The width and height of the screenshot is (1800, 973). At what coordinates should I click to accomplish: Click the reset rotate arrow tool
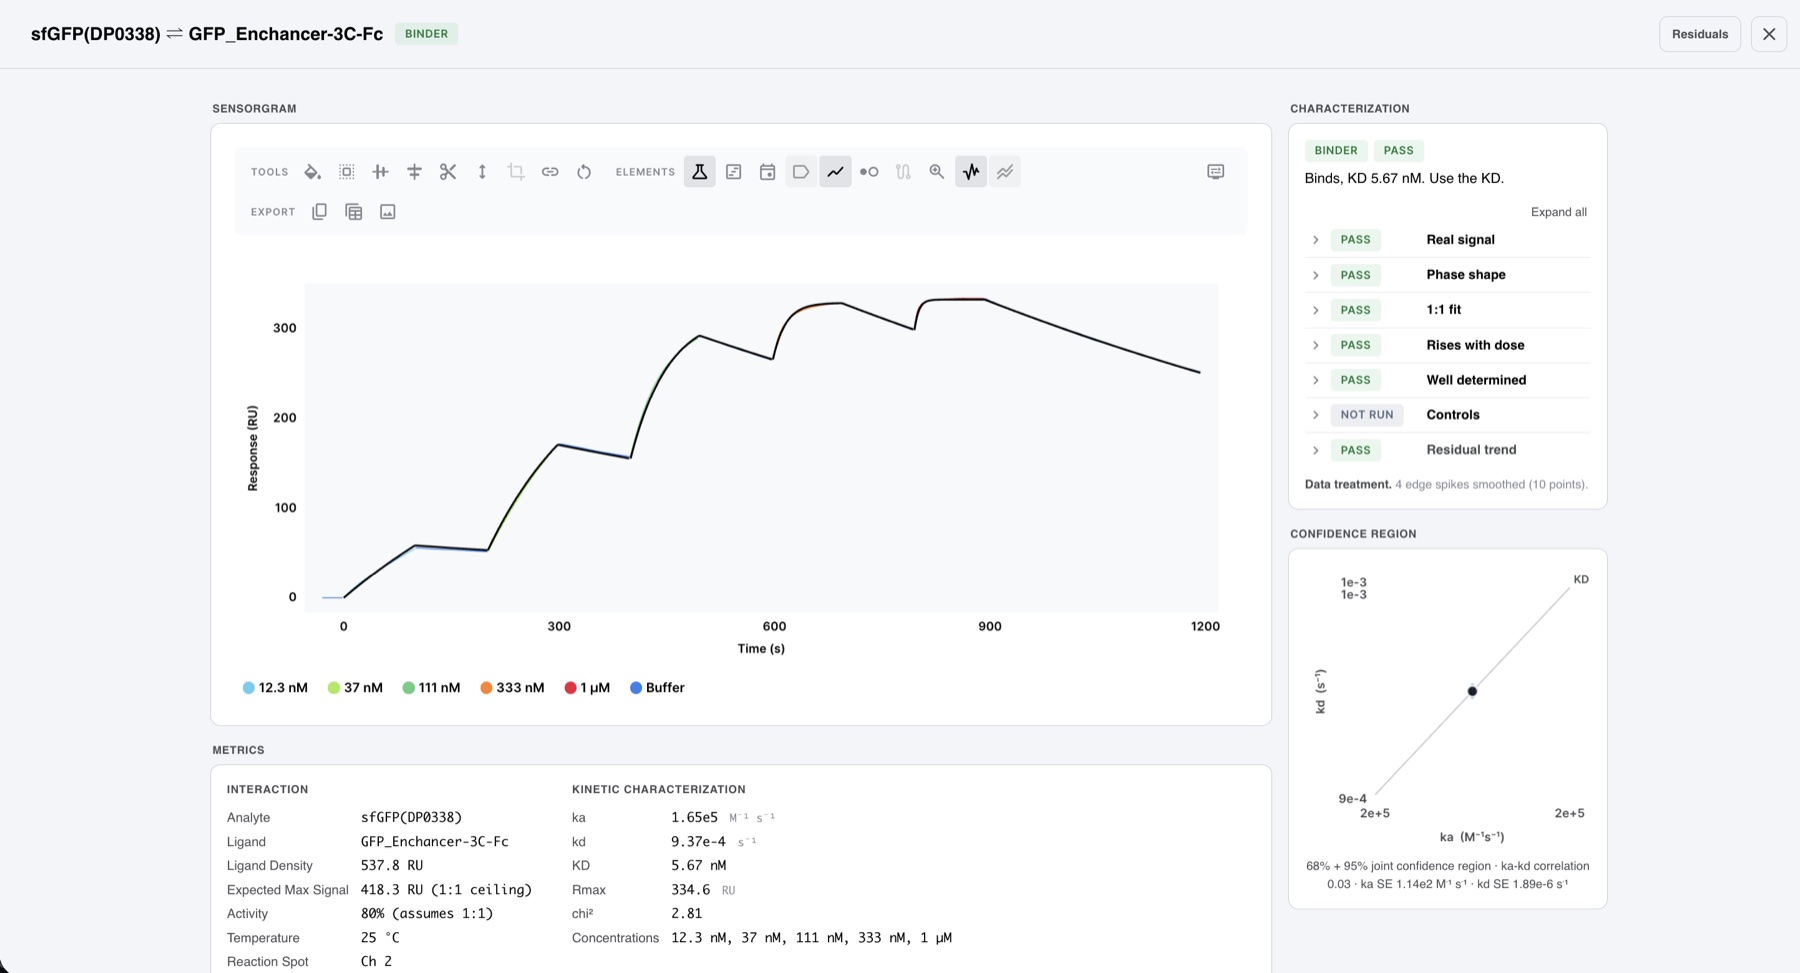[x=584, y=172]
